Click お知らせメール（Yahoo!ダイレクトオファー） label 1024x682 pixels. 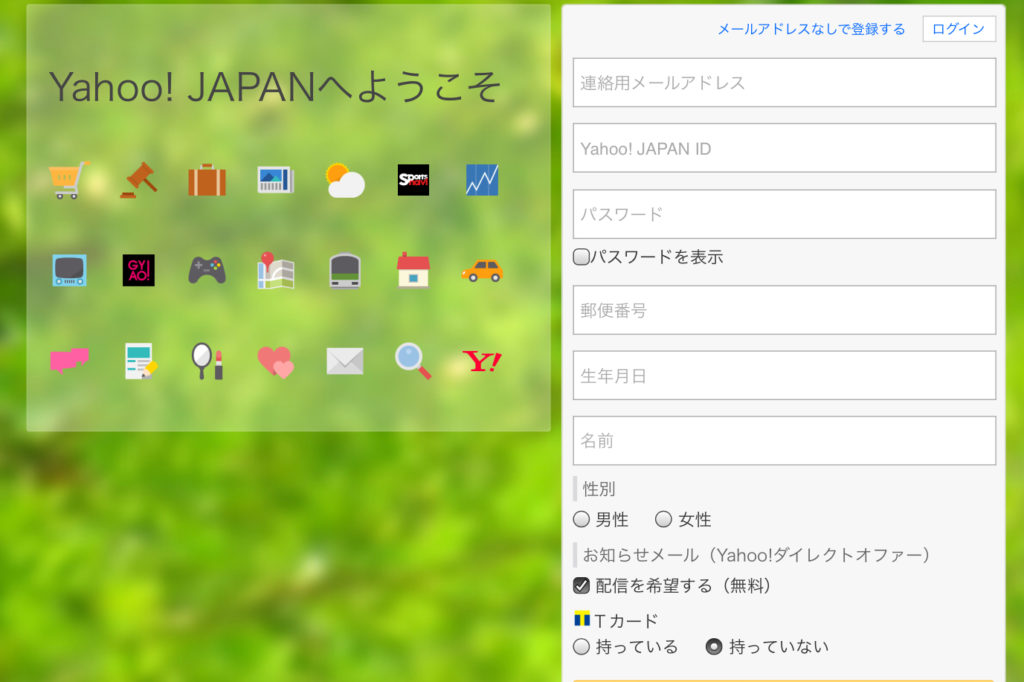coord(756,555)
